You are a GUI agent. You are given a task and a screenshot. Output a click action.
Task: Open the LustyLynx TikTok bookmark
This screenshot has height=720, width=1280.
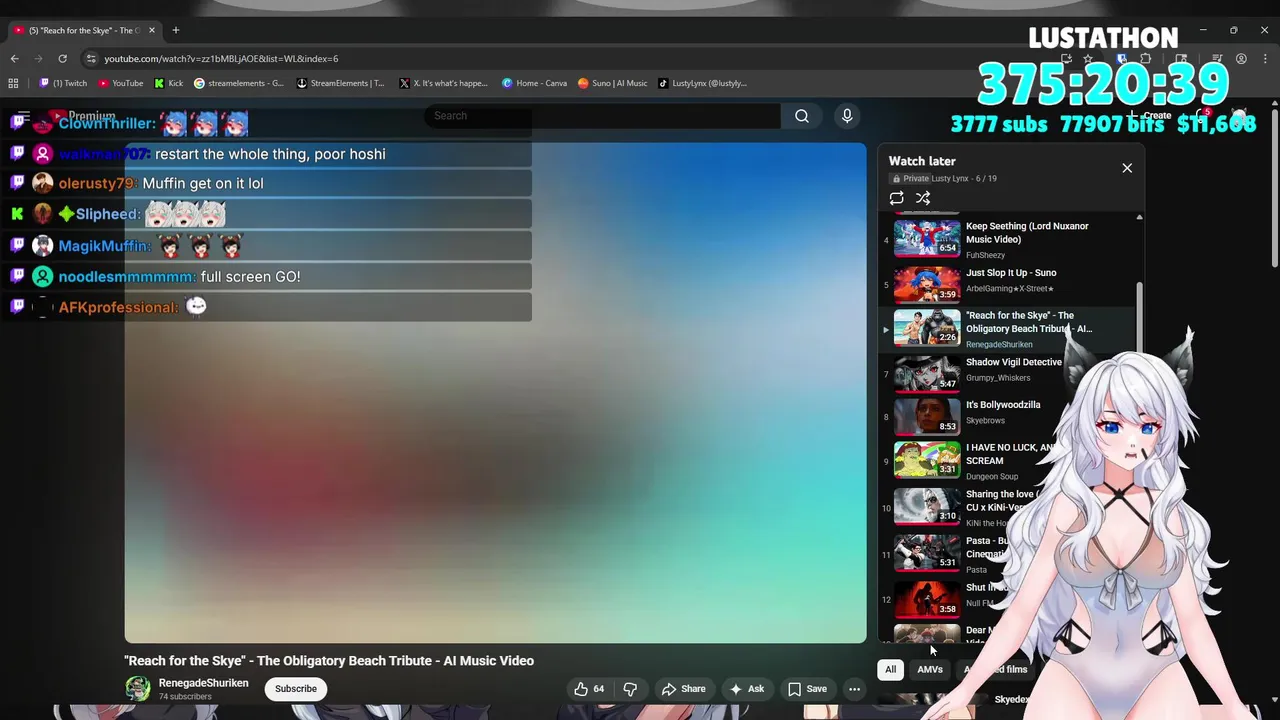702,84
